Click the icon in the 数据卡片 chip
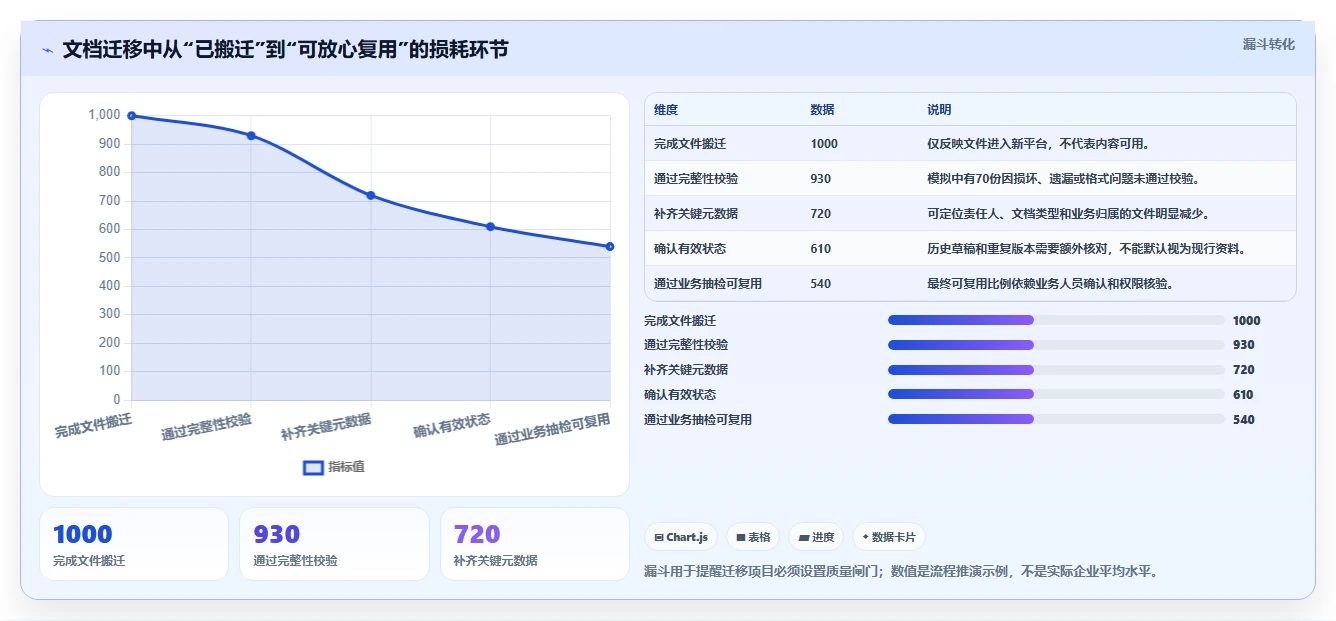The width and height of the screenshot is (1336, 621). point(866,537)
